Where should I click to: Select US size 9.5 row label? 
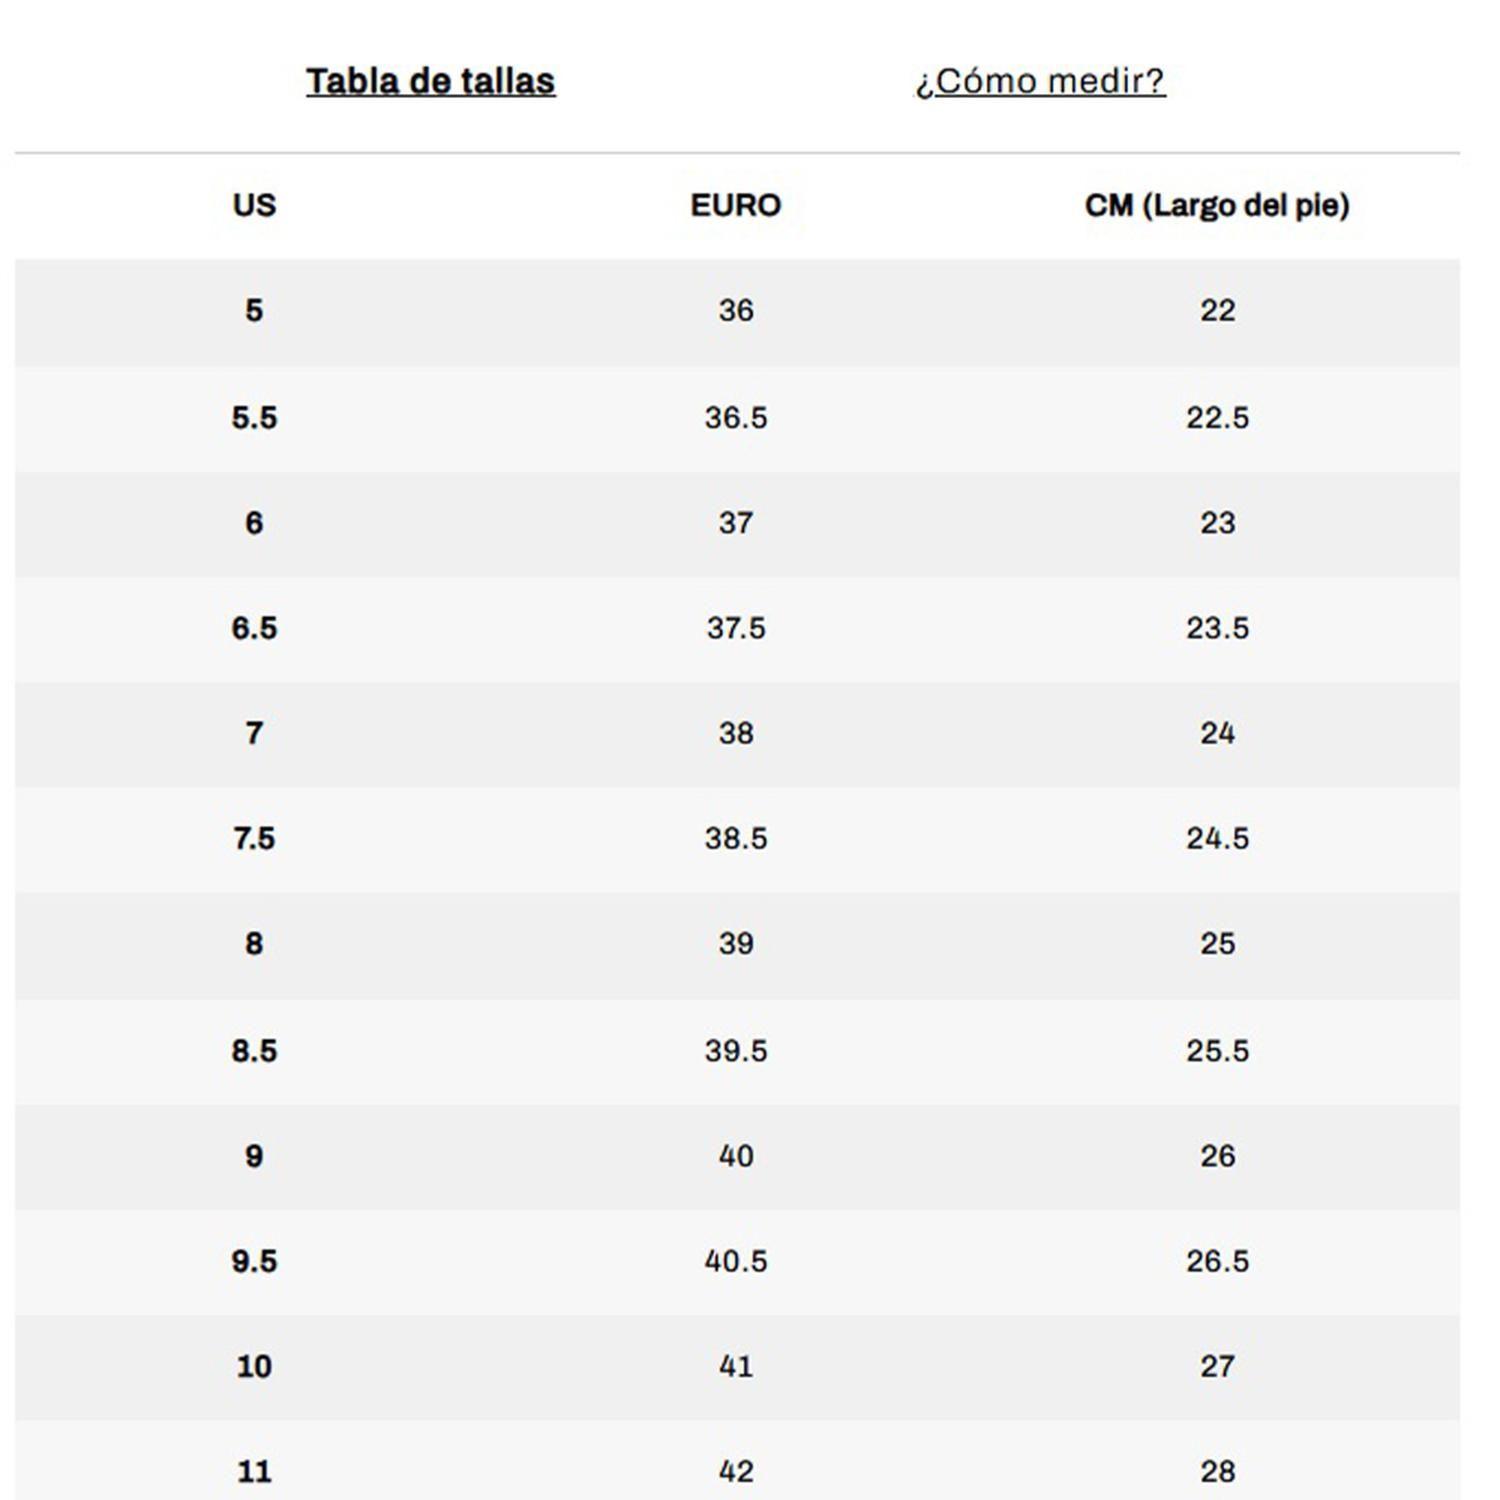coord(254,1261)
